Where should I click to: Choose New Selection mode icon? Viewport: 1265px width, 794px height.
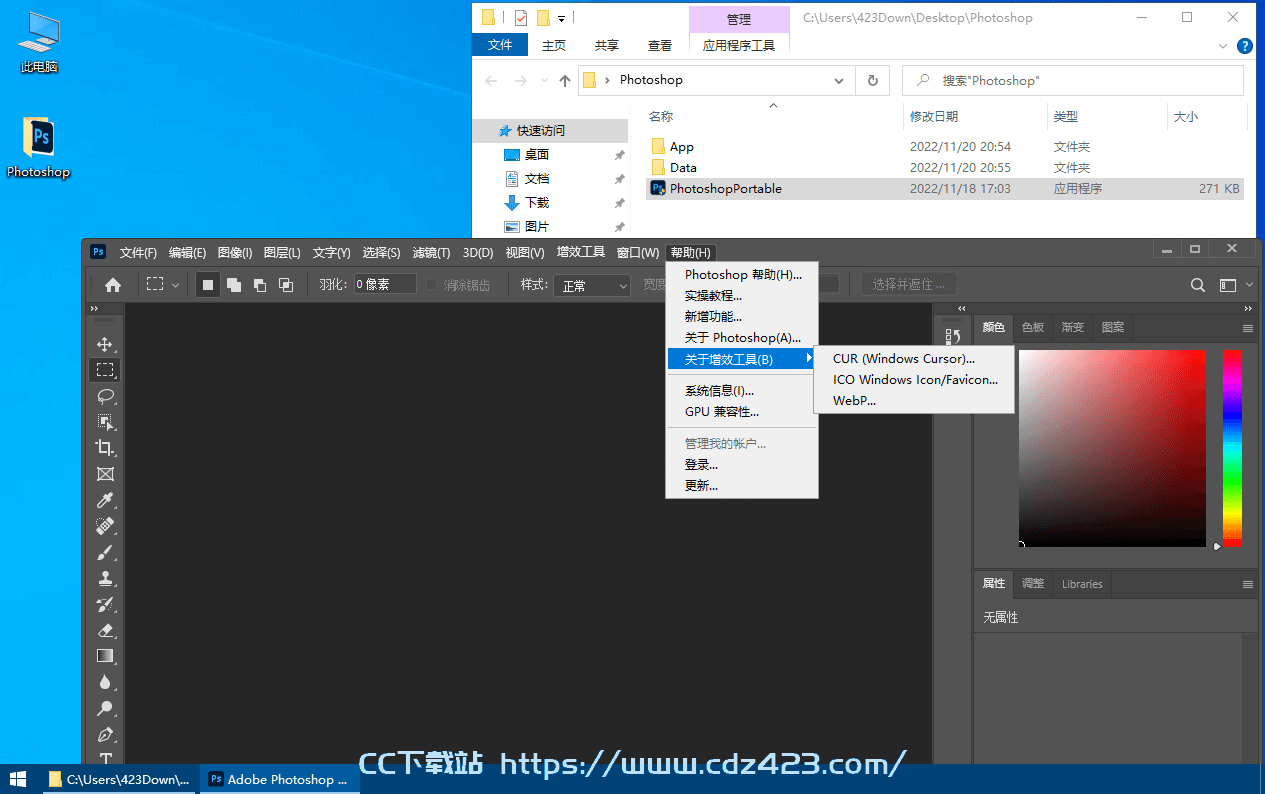pos(208,285)
